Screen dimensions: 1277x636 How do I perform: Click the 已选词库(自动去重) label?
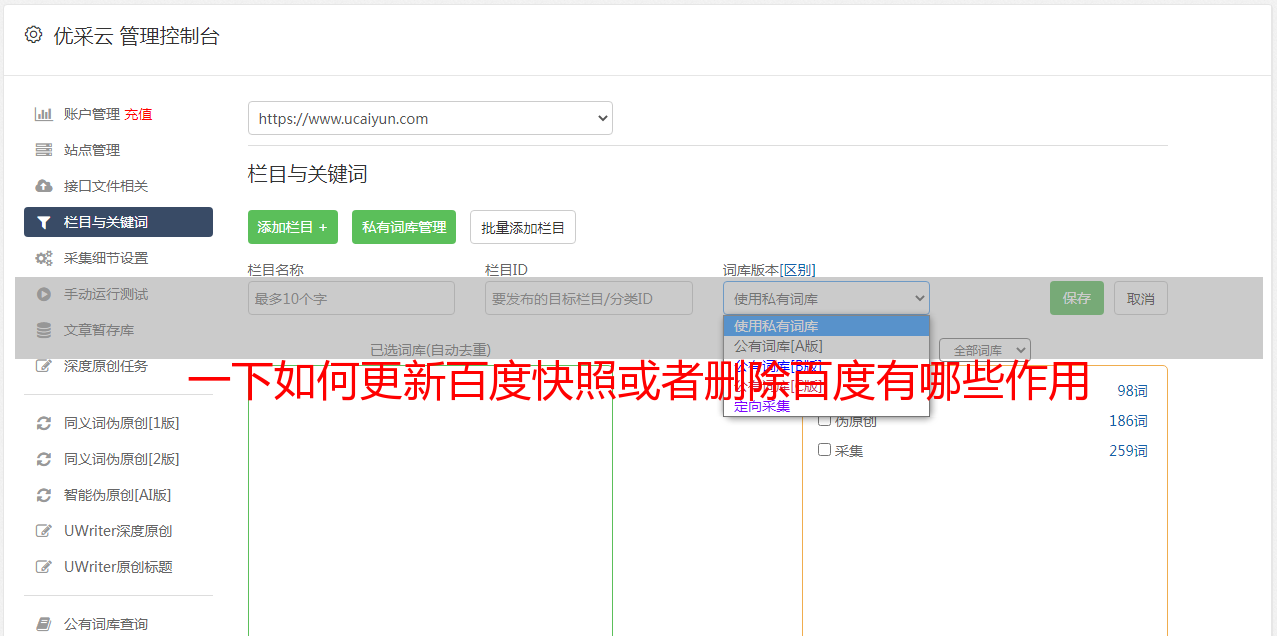430,350
